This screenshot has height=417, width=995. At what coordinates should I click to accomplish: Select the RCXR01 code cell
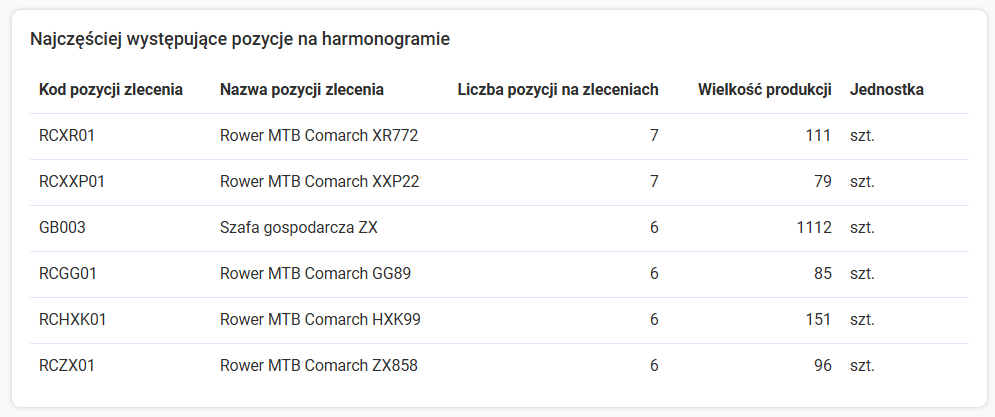coord(67,136)
